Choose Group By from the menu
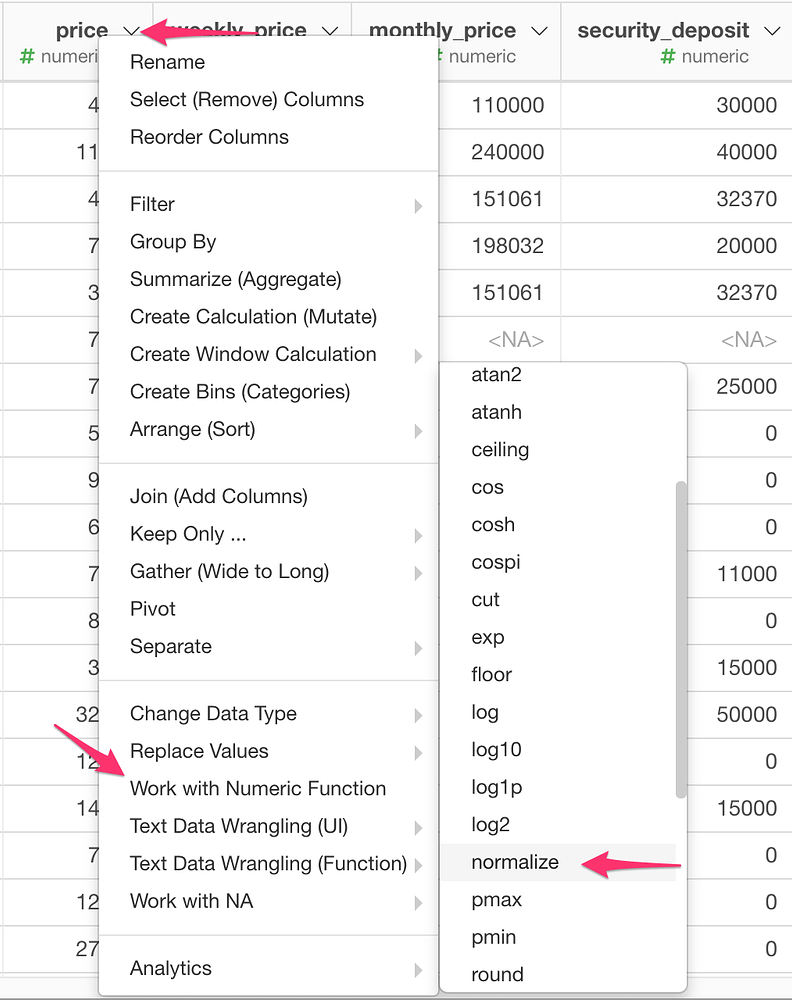The width and height of the screenshot is (792, 1000). 172,241
